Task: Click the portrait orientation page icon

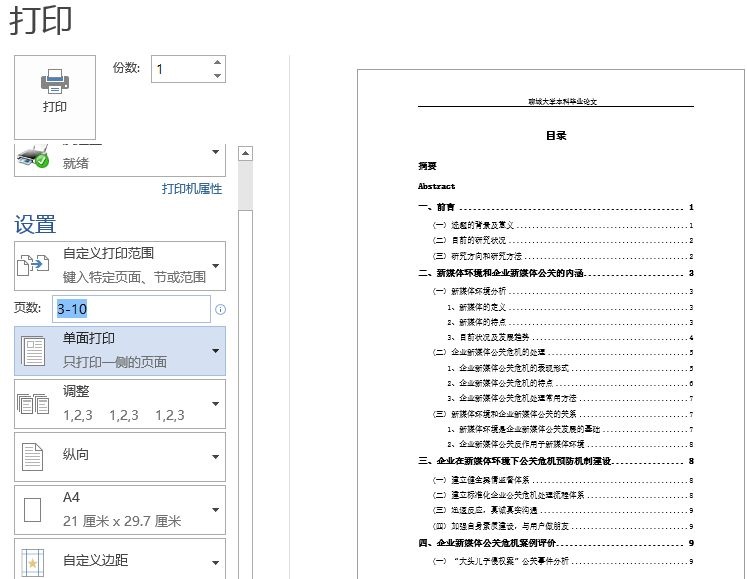Action: 34,457
